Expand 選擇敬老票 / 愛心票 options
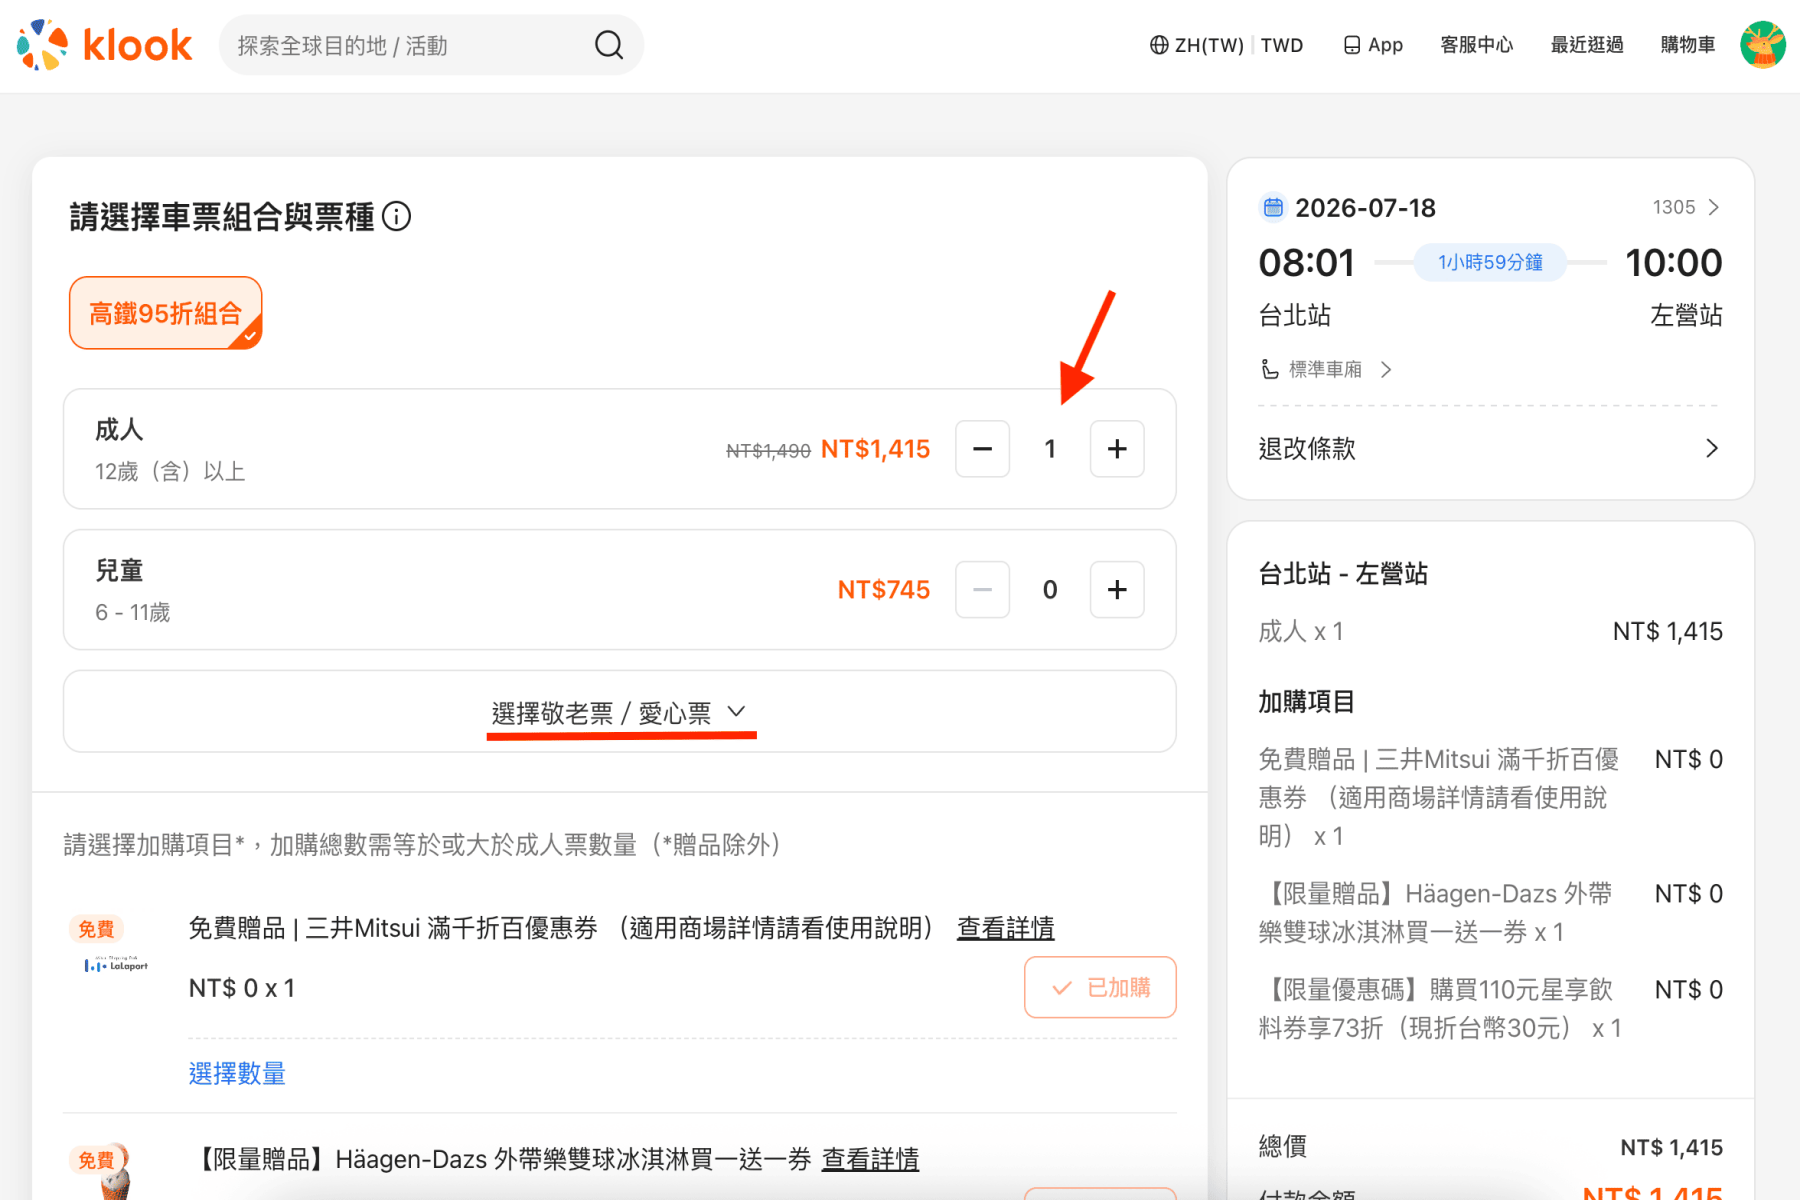 click(x=620, y=712)
